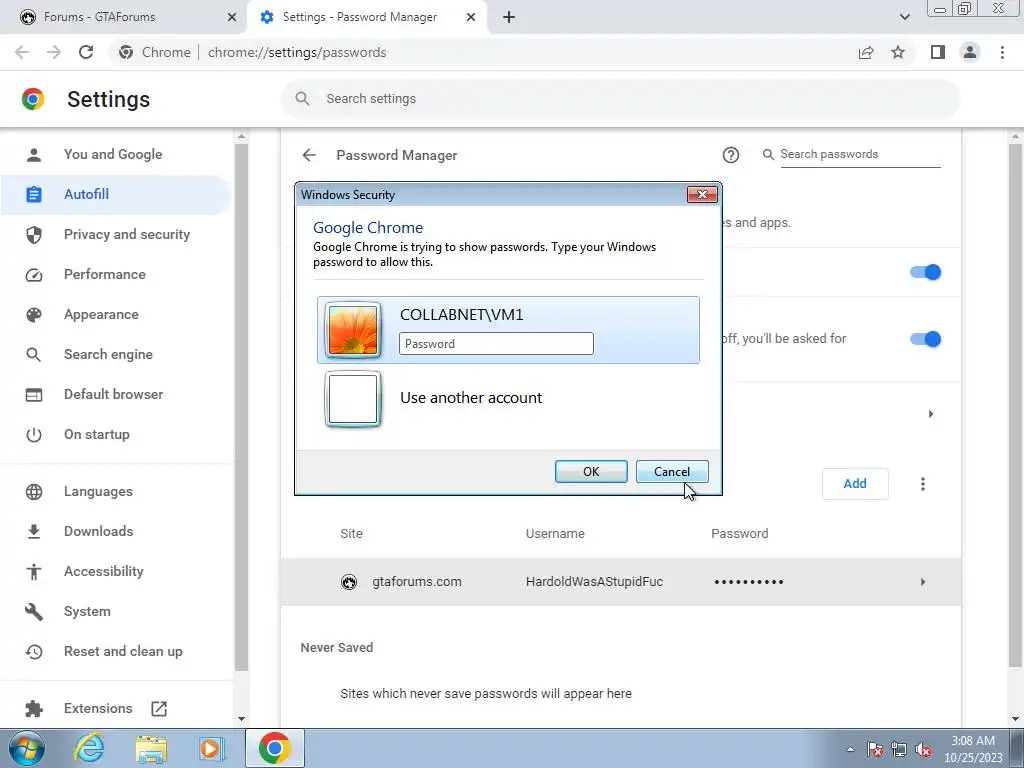
Task: Click the Reset and clean up icon
Action: (x=34, y=651)
